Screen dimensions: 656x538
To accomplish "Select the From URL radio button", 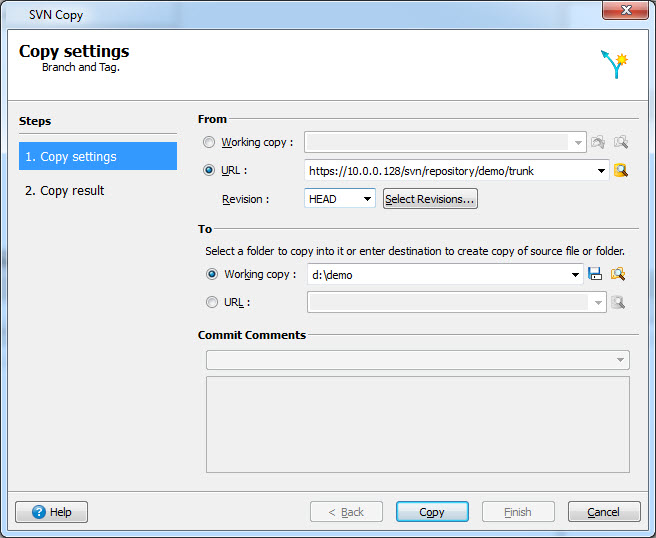I will pyautogui.click(x=209, y=171).
